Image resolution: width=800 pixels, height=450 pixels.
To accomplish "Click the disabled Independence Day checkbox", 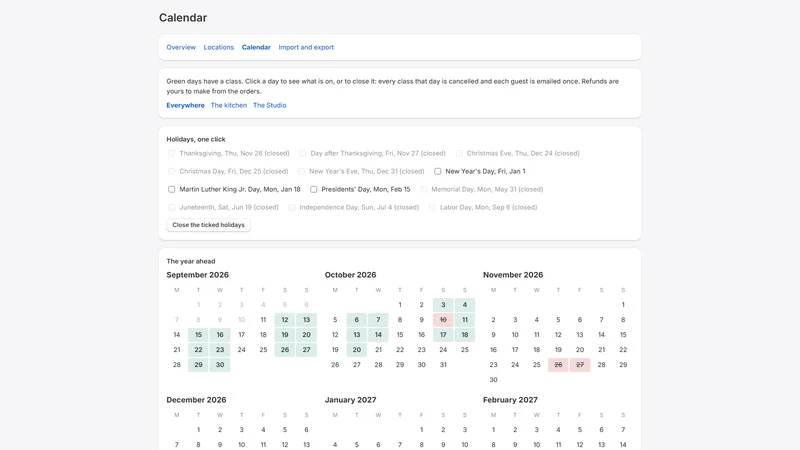I will coord(292,207).
